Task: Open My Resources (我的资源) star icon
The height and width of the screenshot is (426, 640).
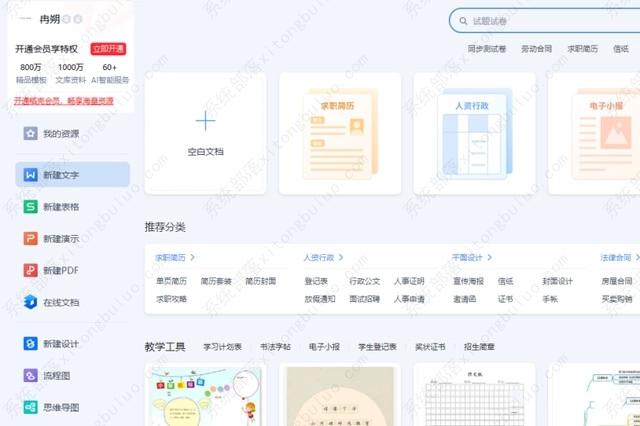Action: (31, 133)
